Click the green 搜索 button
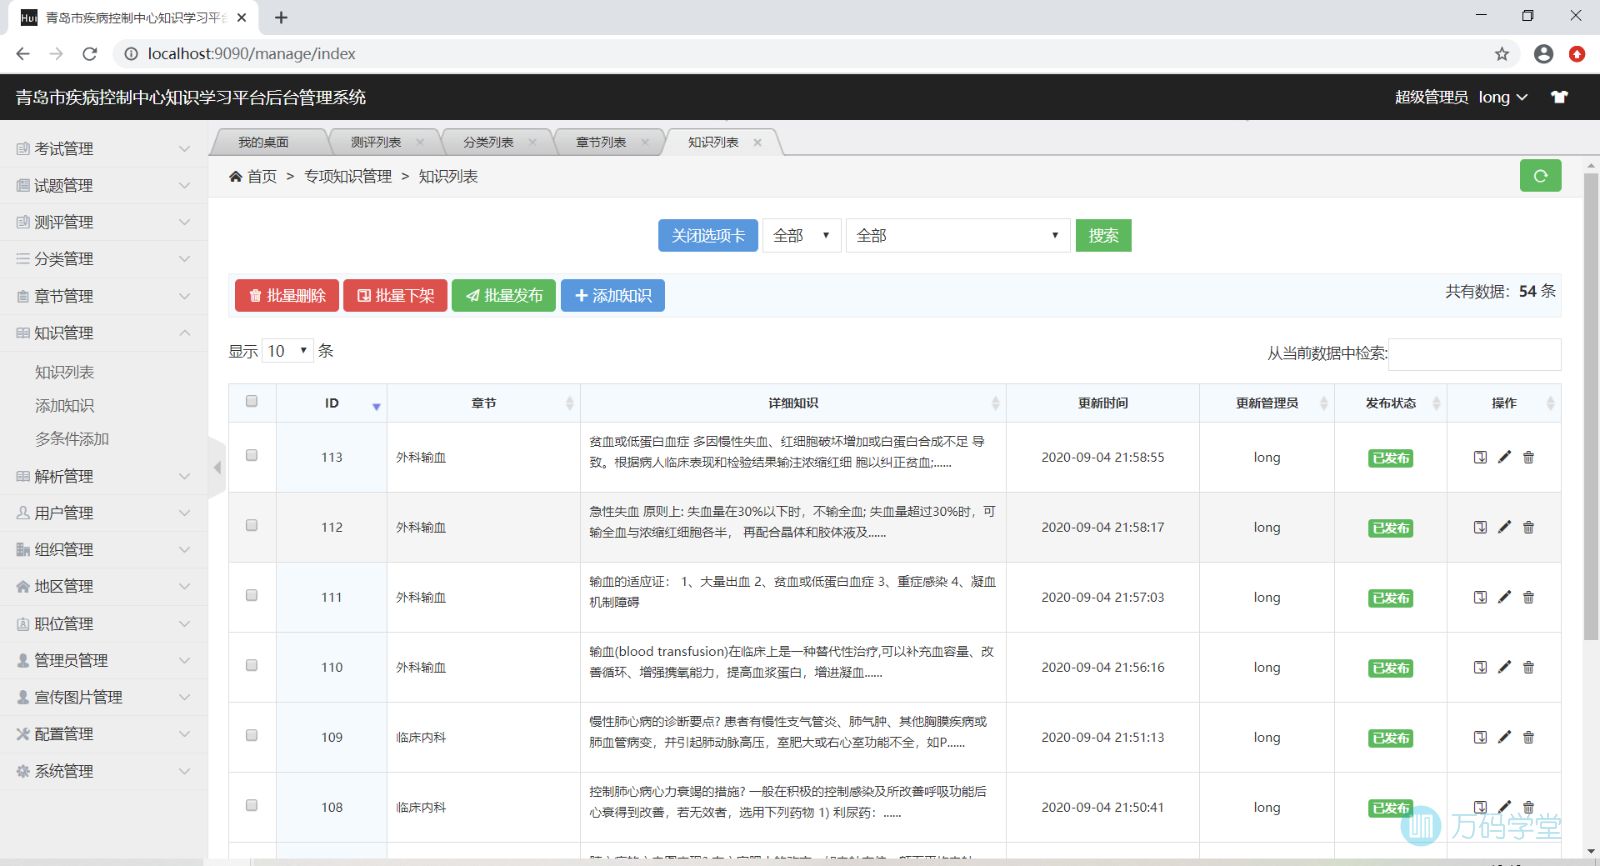1600x866 pixels. coord(1104,235)
